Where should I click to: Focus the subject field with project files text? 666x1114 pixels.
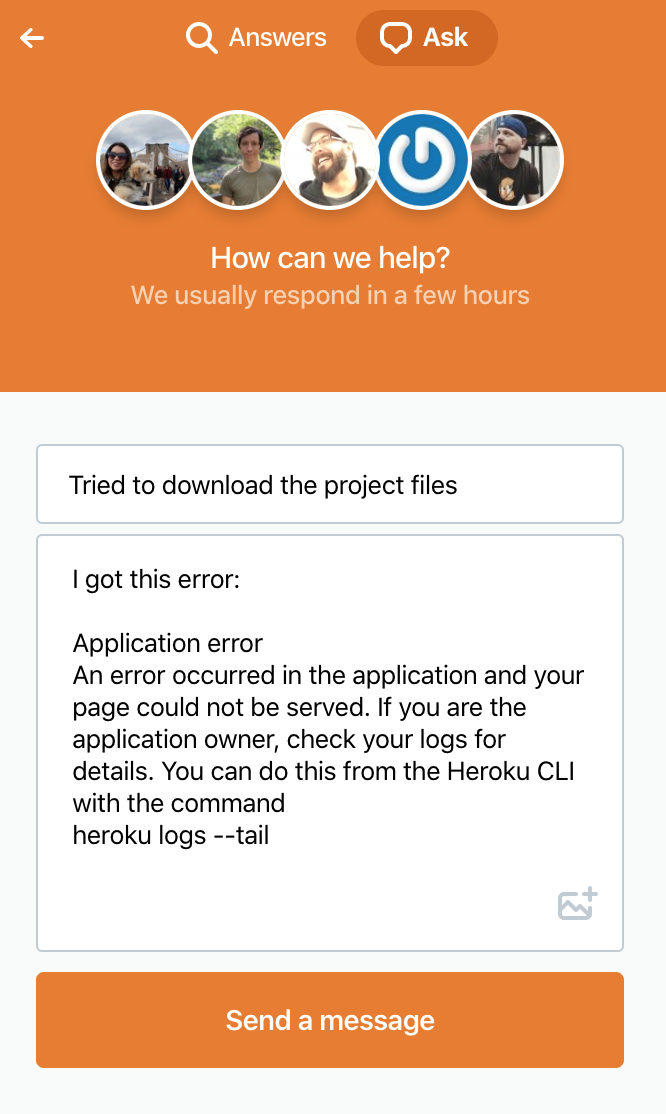pyautogui.click(x=330, y=485)
